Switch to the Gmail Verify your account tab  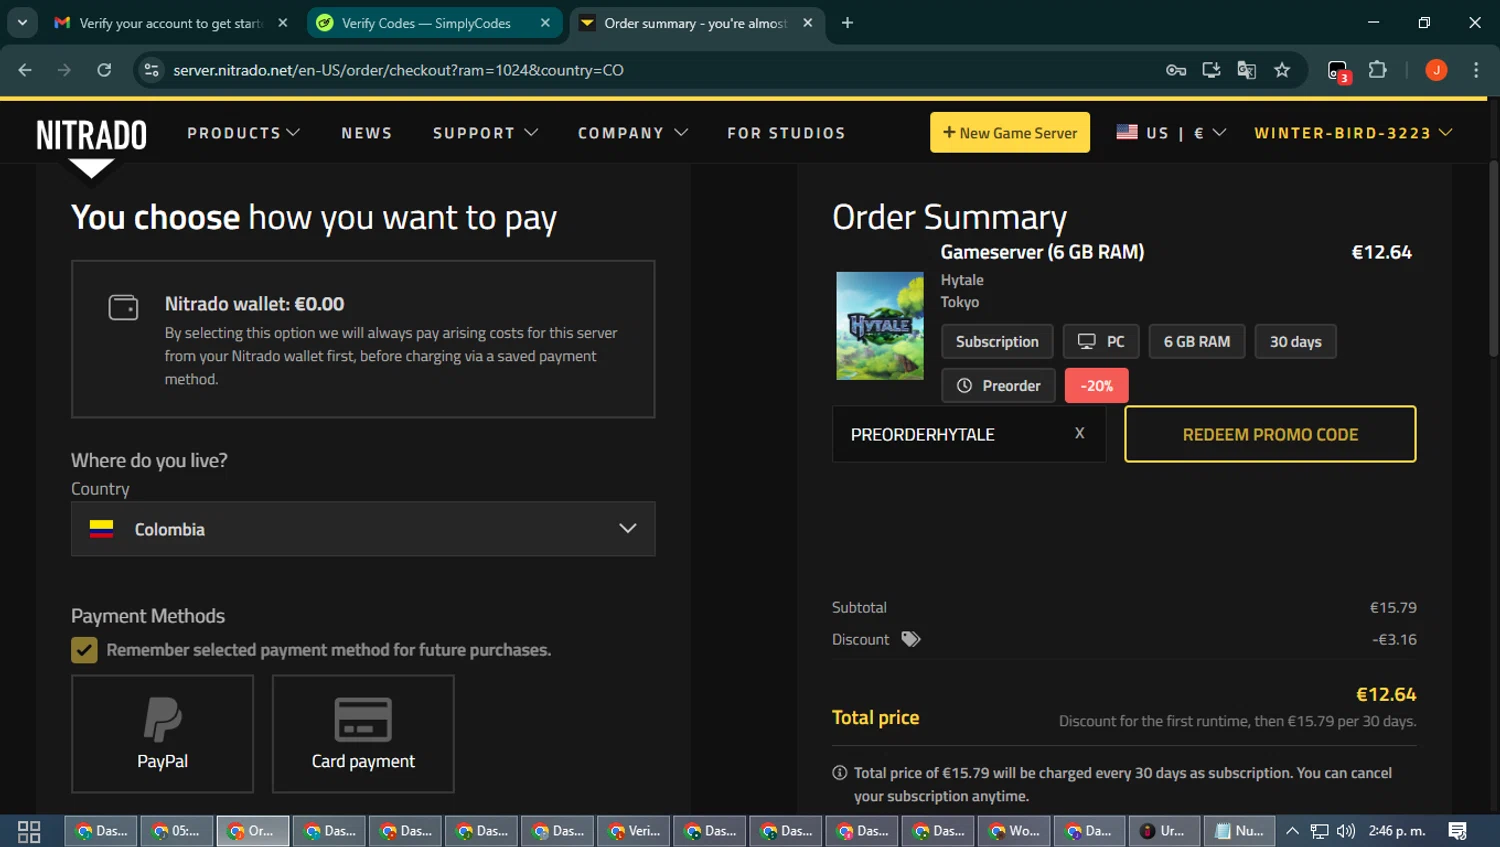point(170,23)
